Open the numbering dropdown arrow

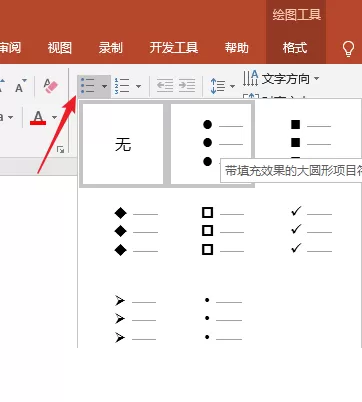[138, 86]
